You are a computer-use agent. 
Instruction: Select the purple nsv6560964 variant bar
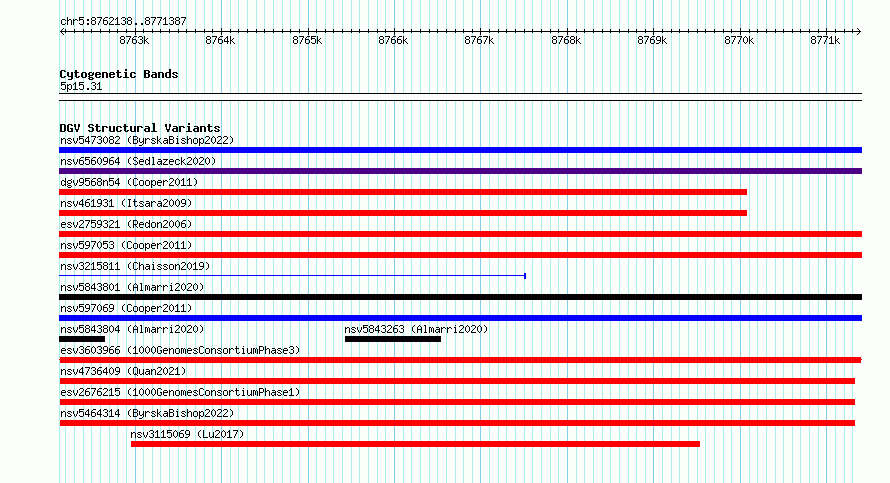[460, 171]
